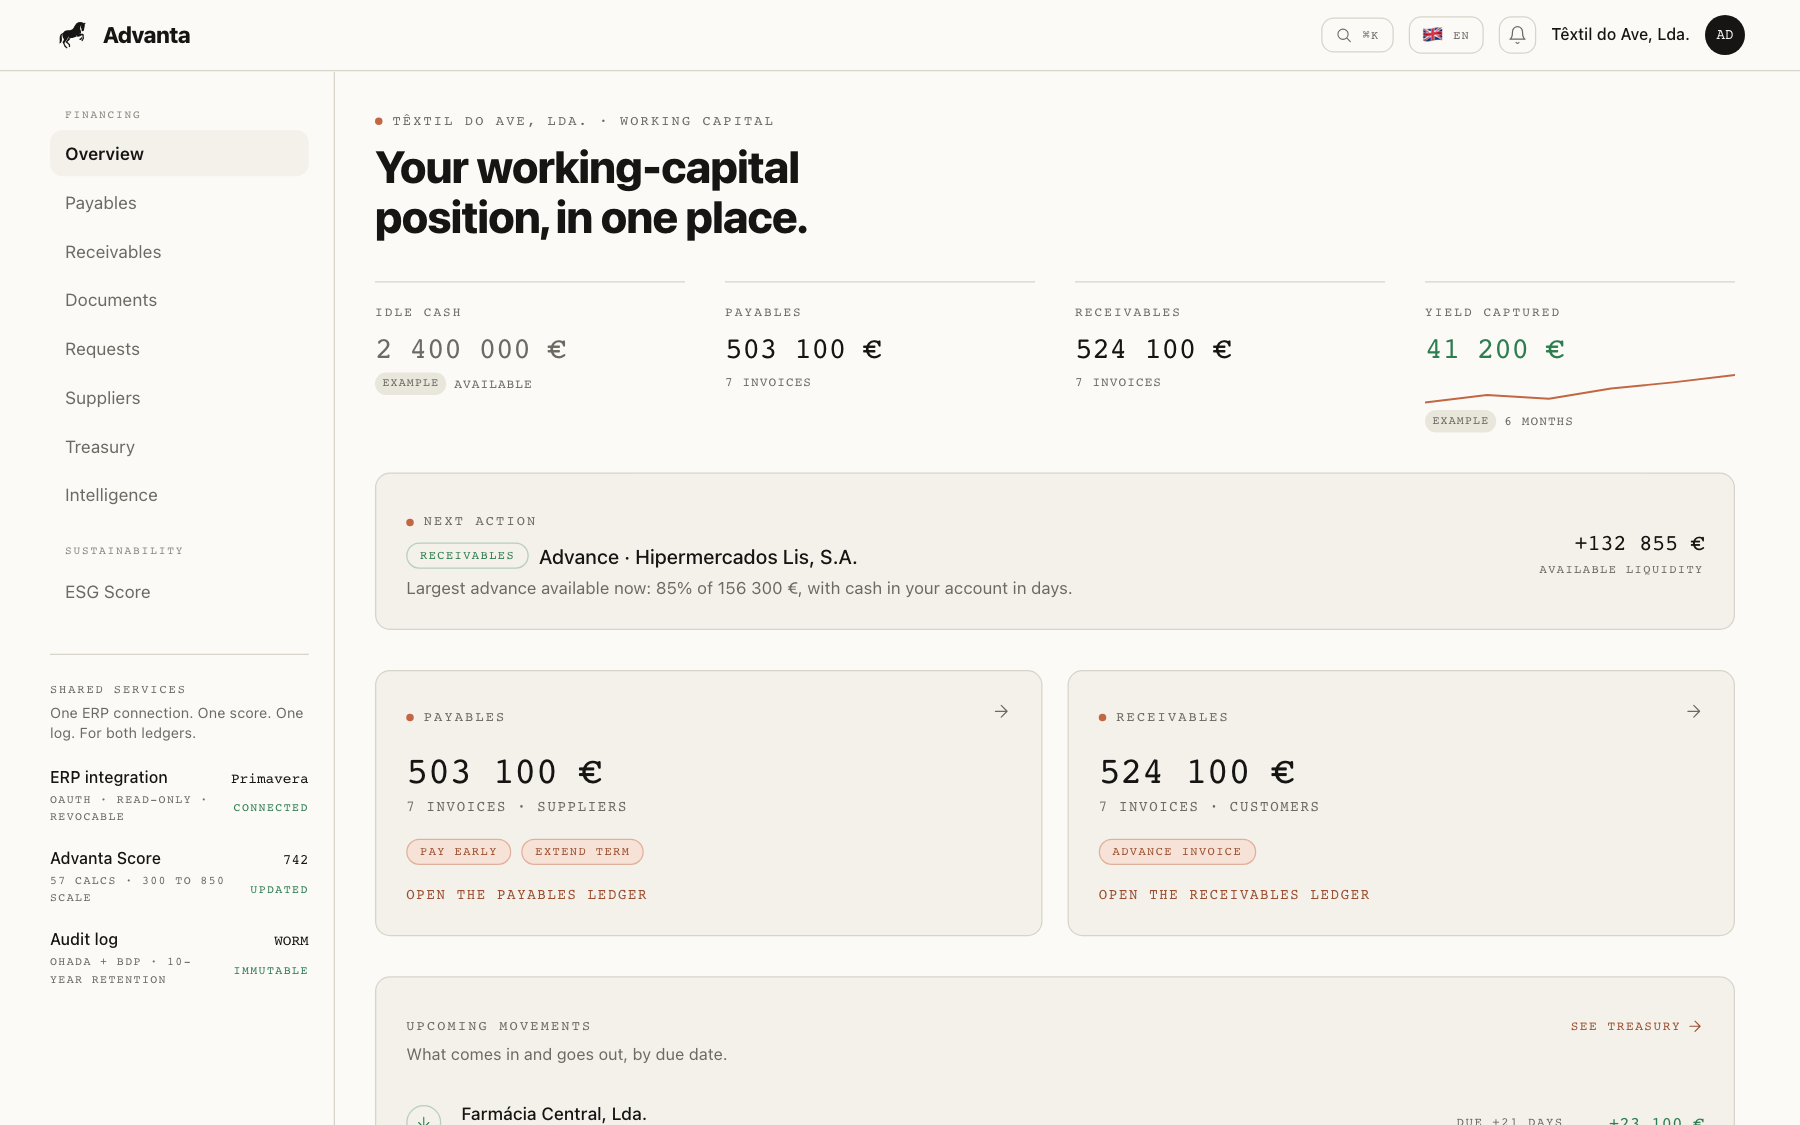Open Intelligence in the sidebar

179,495
